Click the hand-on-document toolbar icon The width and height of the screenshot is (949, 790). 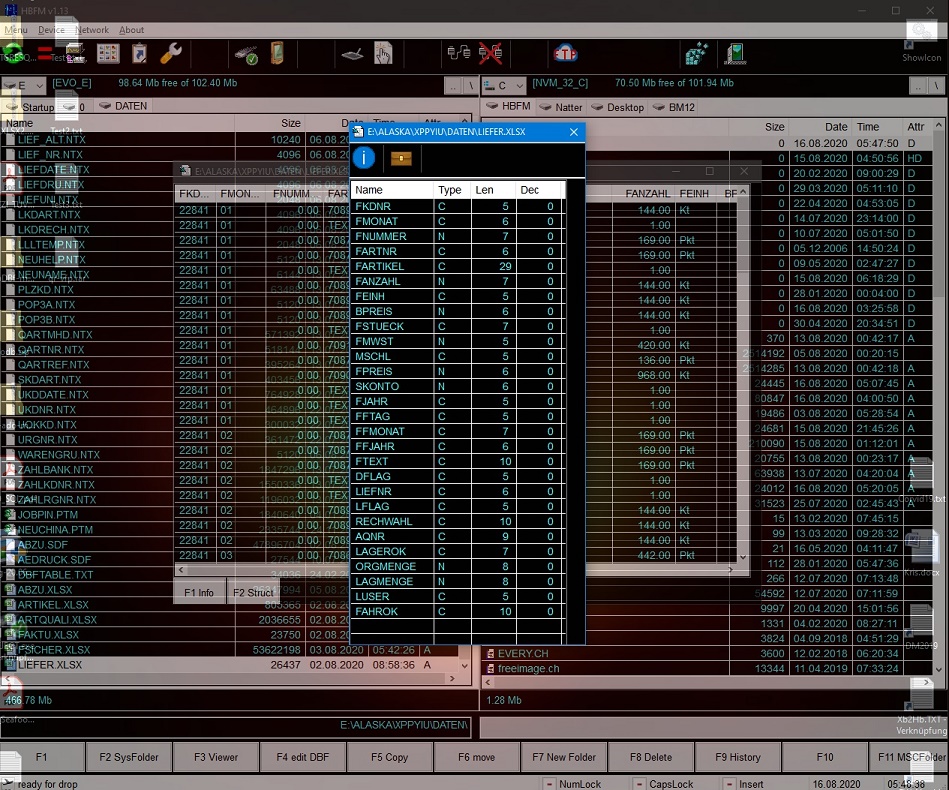tap(383, 53)
